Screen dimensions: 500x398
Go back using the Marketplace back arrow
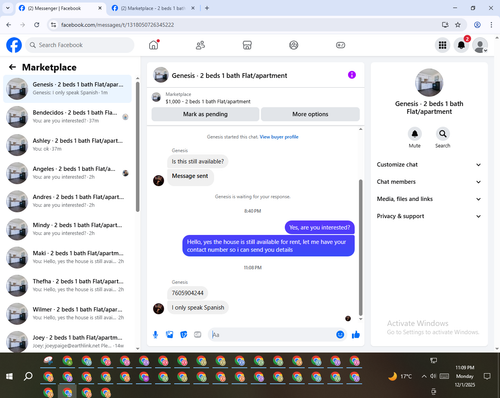click(12, 67)
